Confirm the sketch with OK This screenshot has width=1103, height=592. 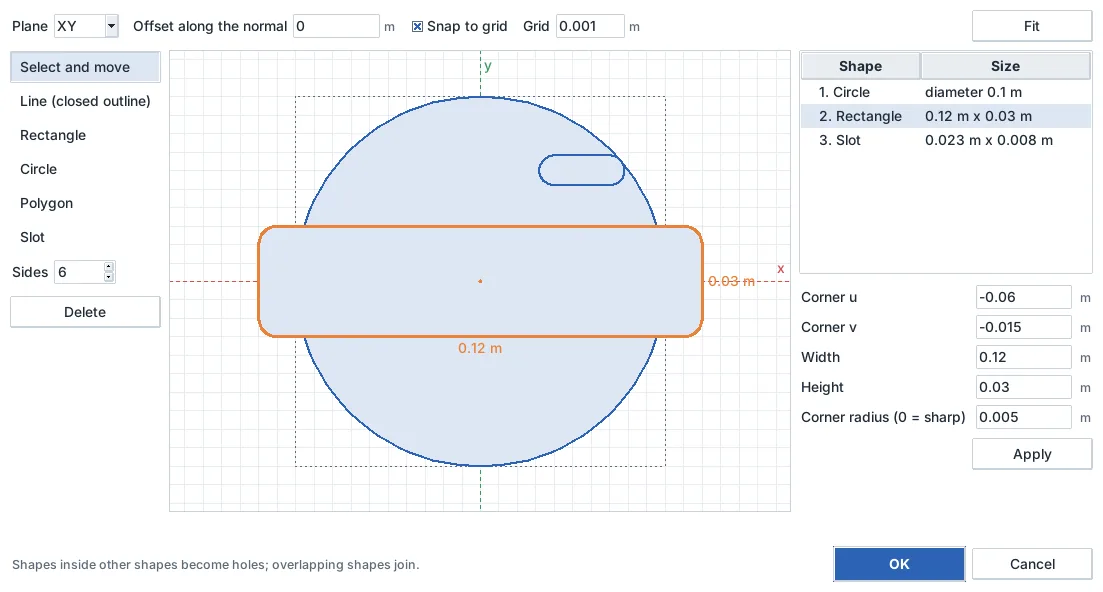(899, 564)
